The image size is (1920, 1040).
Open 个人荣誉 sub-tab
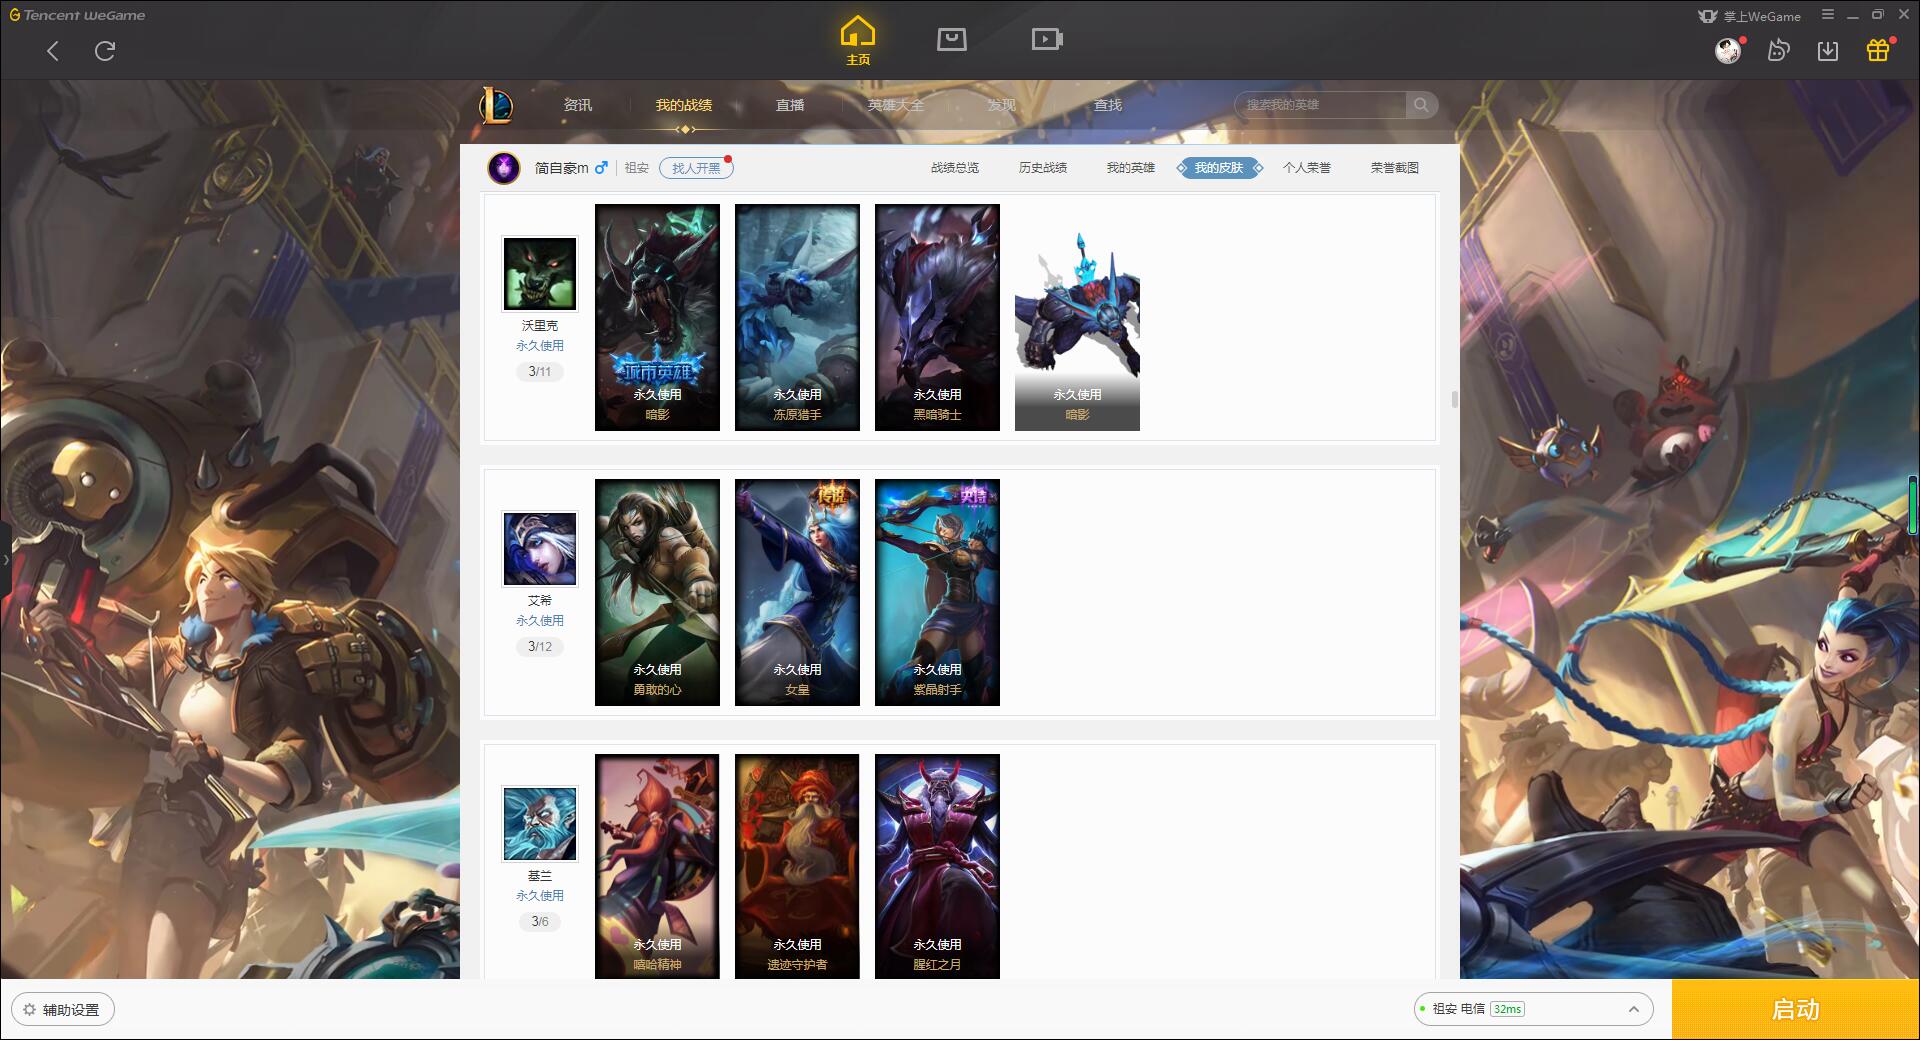[1307, 168]
